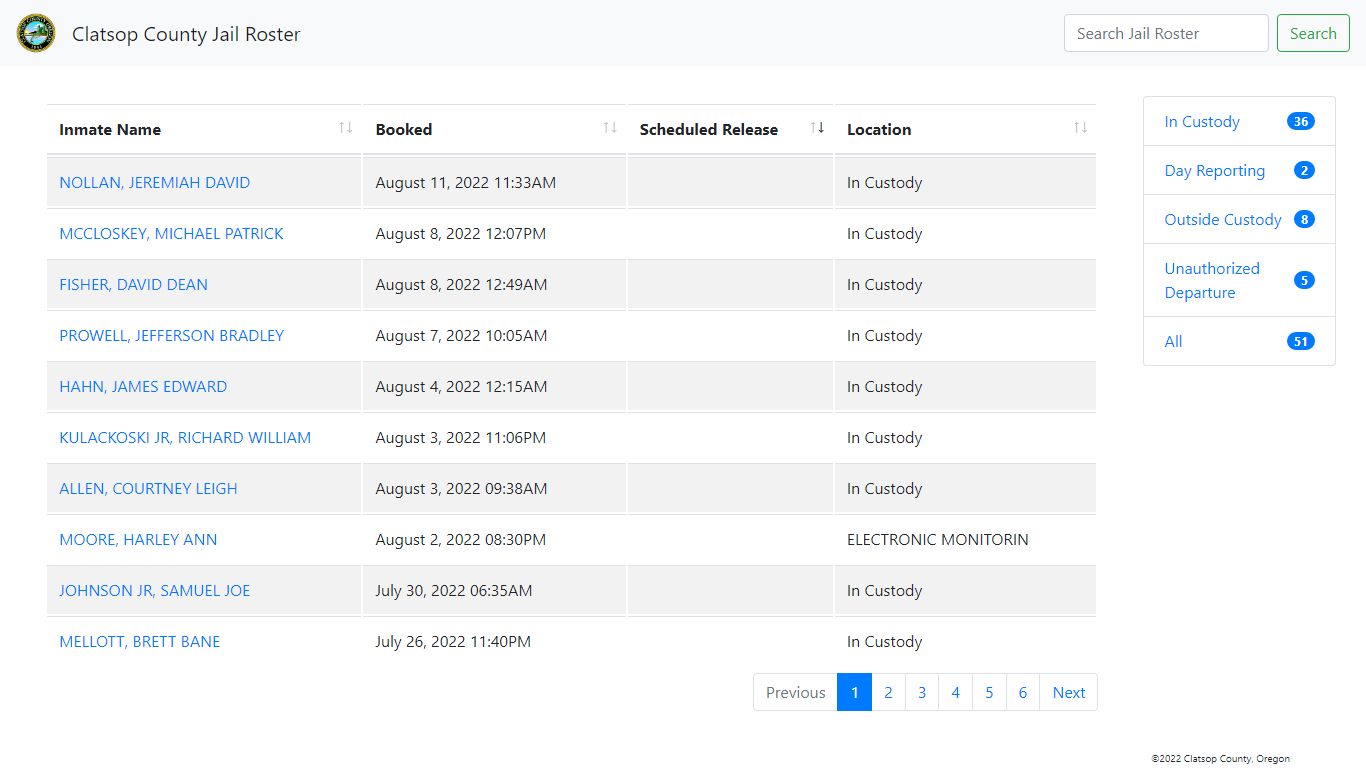The image size is (1366, 768).
Task: Show All inmates filter
Action: point(1173,342)
